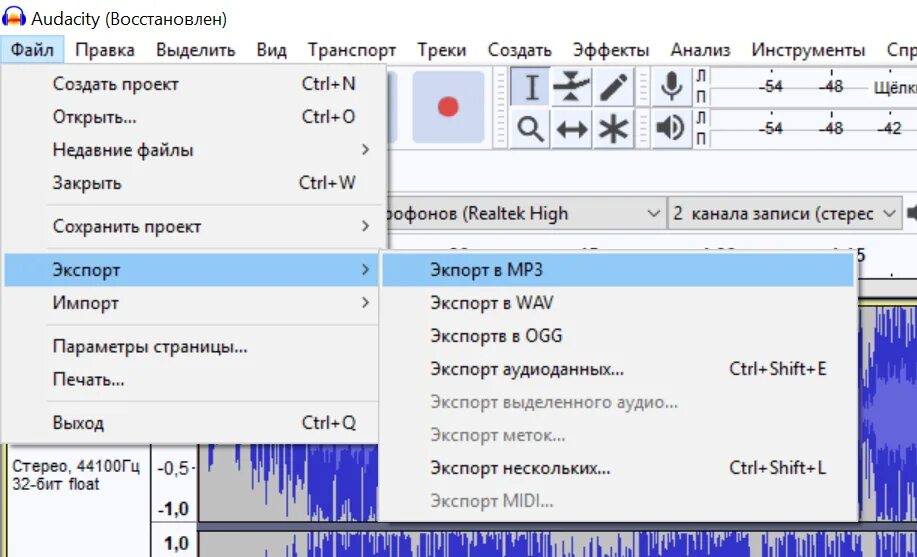Select the Zoom magnifier tool
This screenshot has width=917, height=557.
[x=530, y=129]
